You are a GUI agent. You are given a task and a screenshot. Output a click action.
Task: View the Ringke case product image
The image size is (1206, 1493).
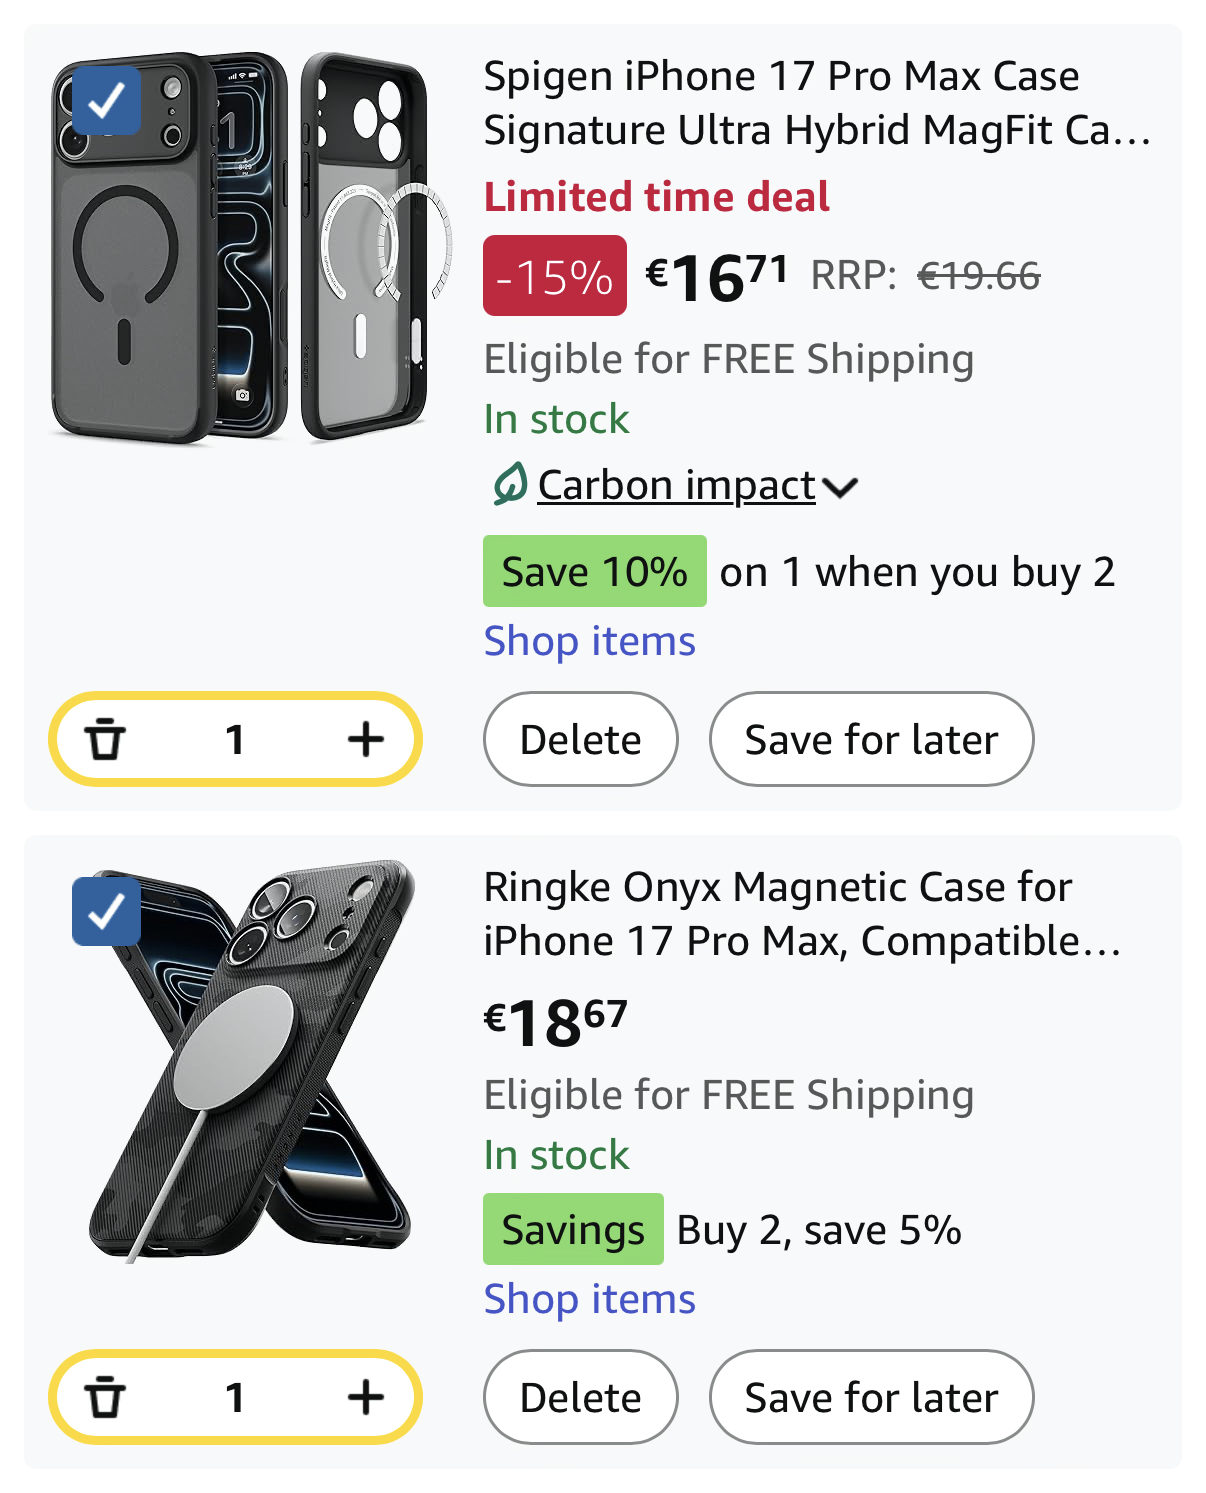pyautogui.click(x=250, y=1060)
